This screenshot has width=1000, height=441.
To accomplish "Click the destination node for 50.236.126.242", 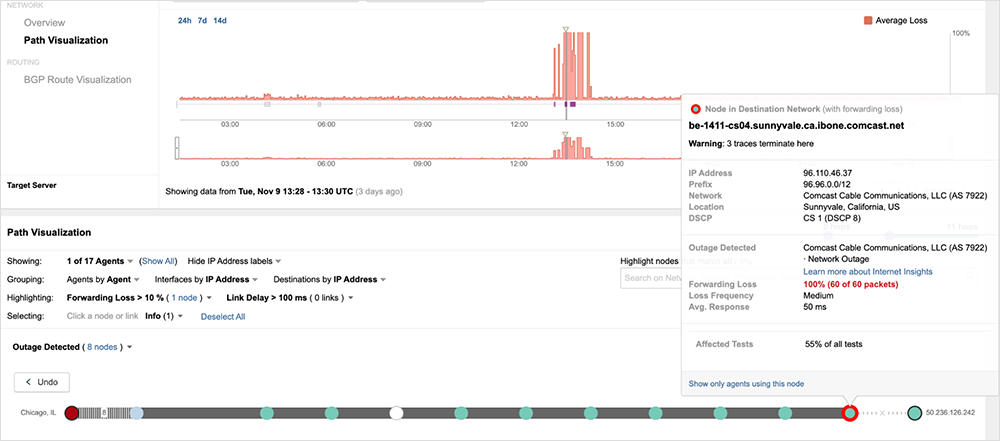I will pyautogui.click(x=914, y=412).
